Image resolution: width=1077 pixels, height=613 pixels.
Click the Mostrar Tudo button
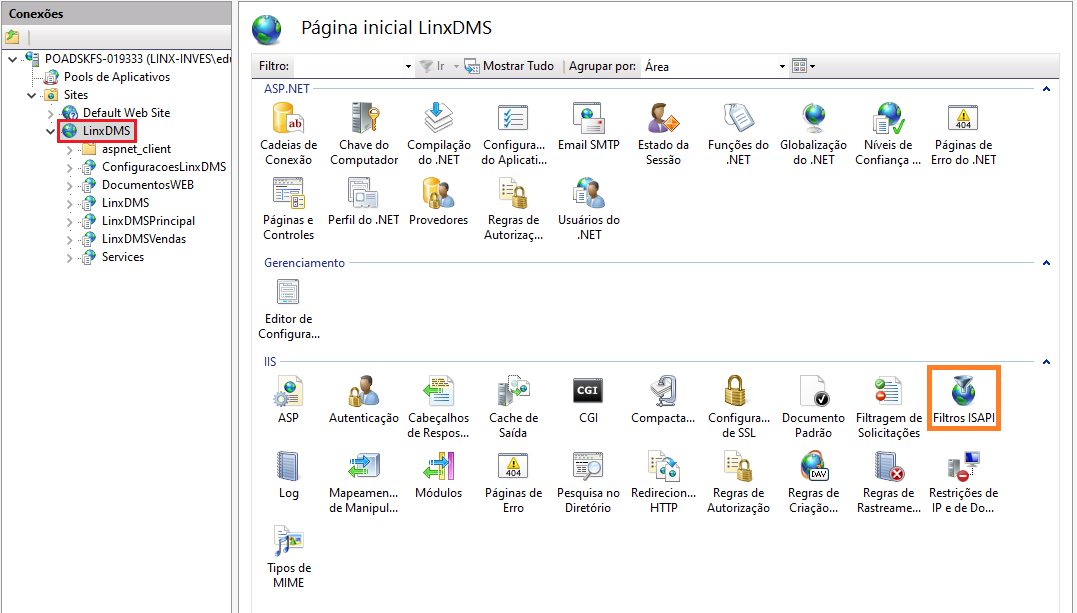[509, 66]
